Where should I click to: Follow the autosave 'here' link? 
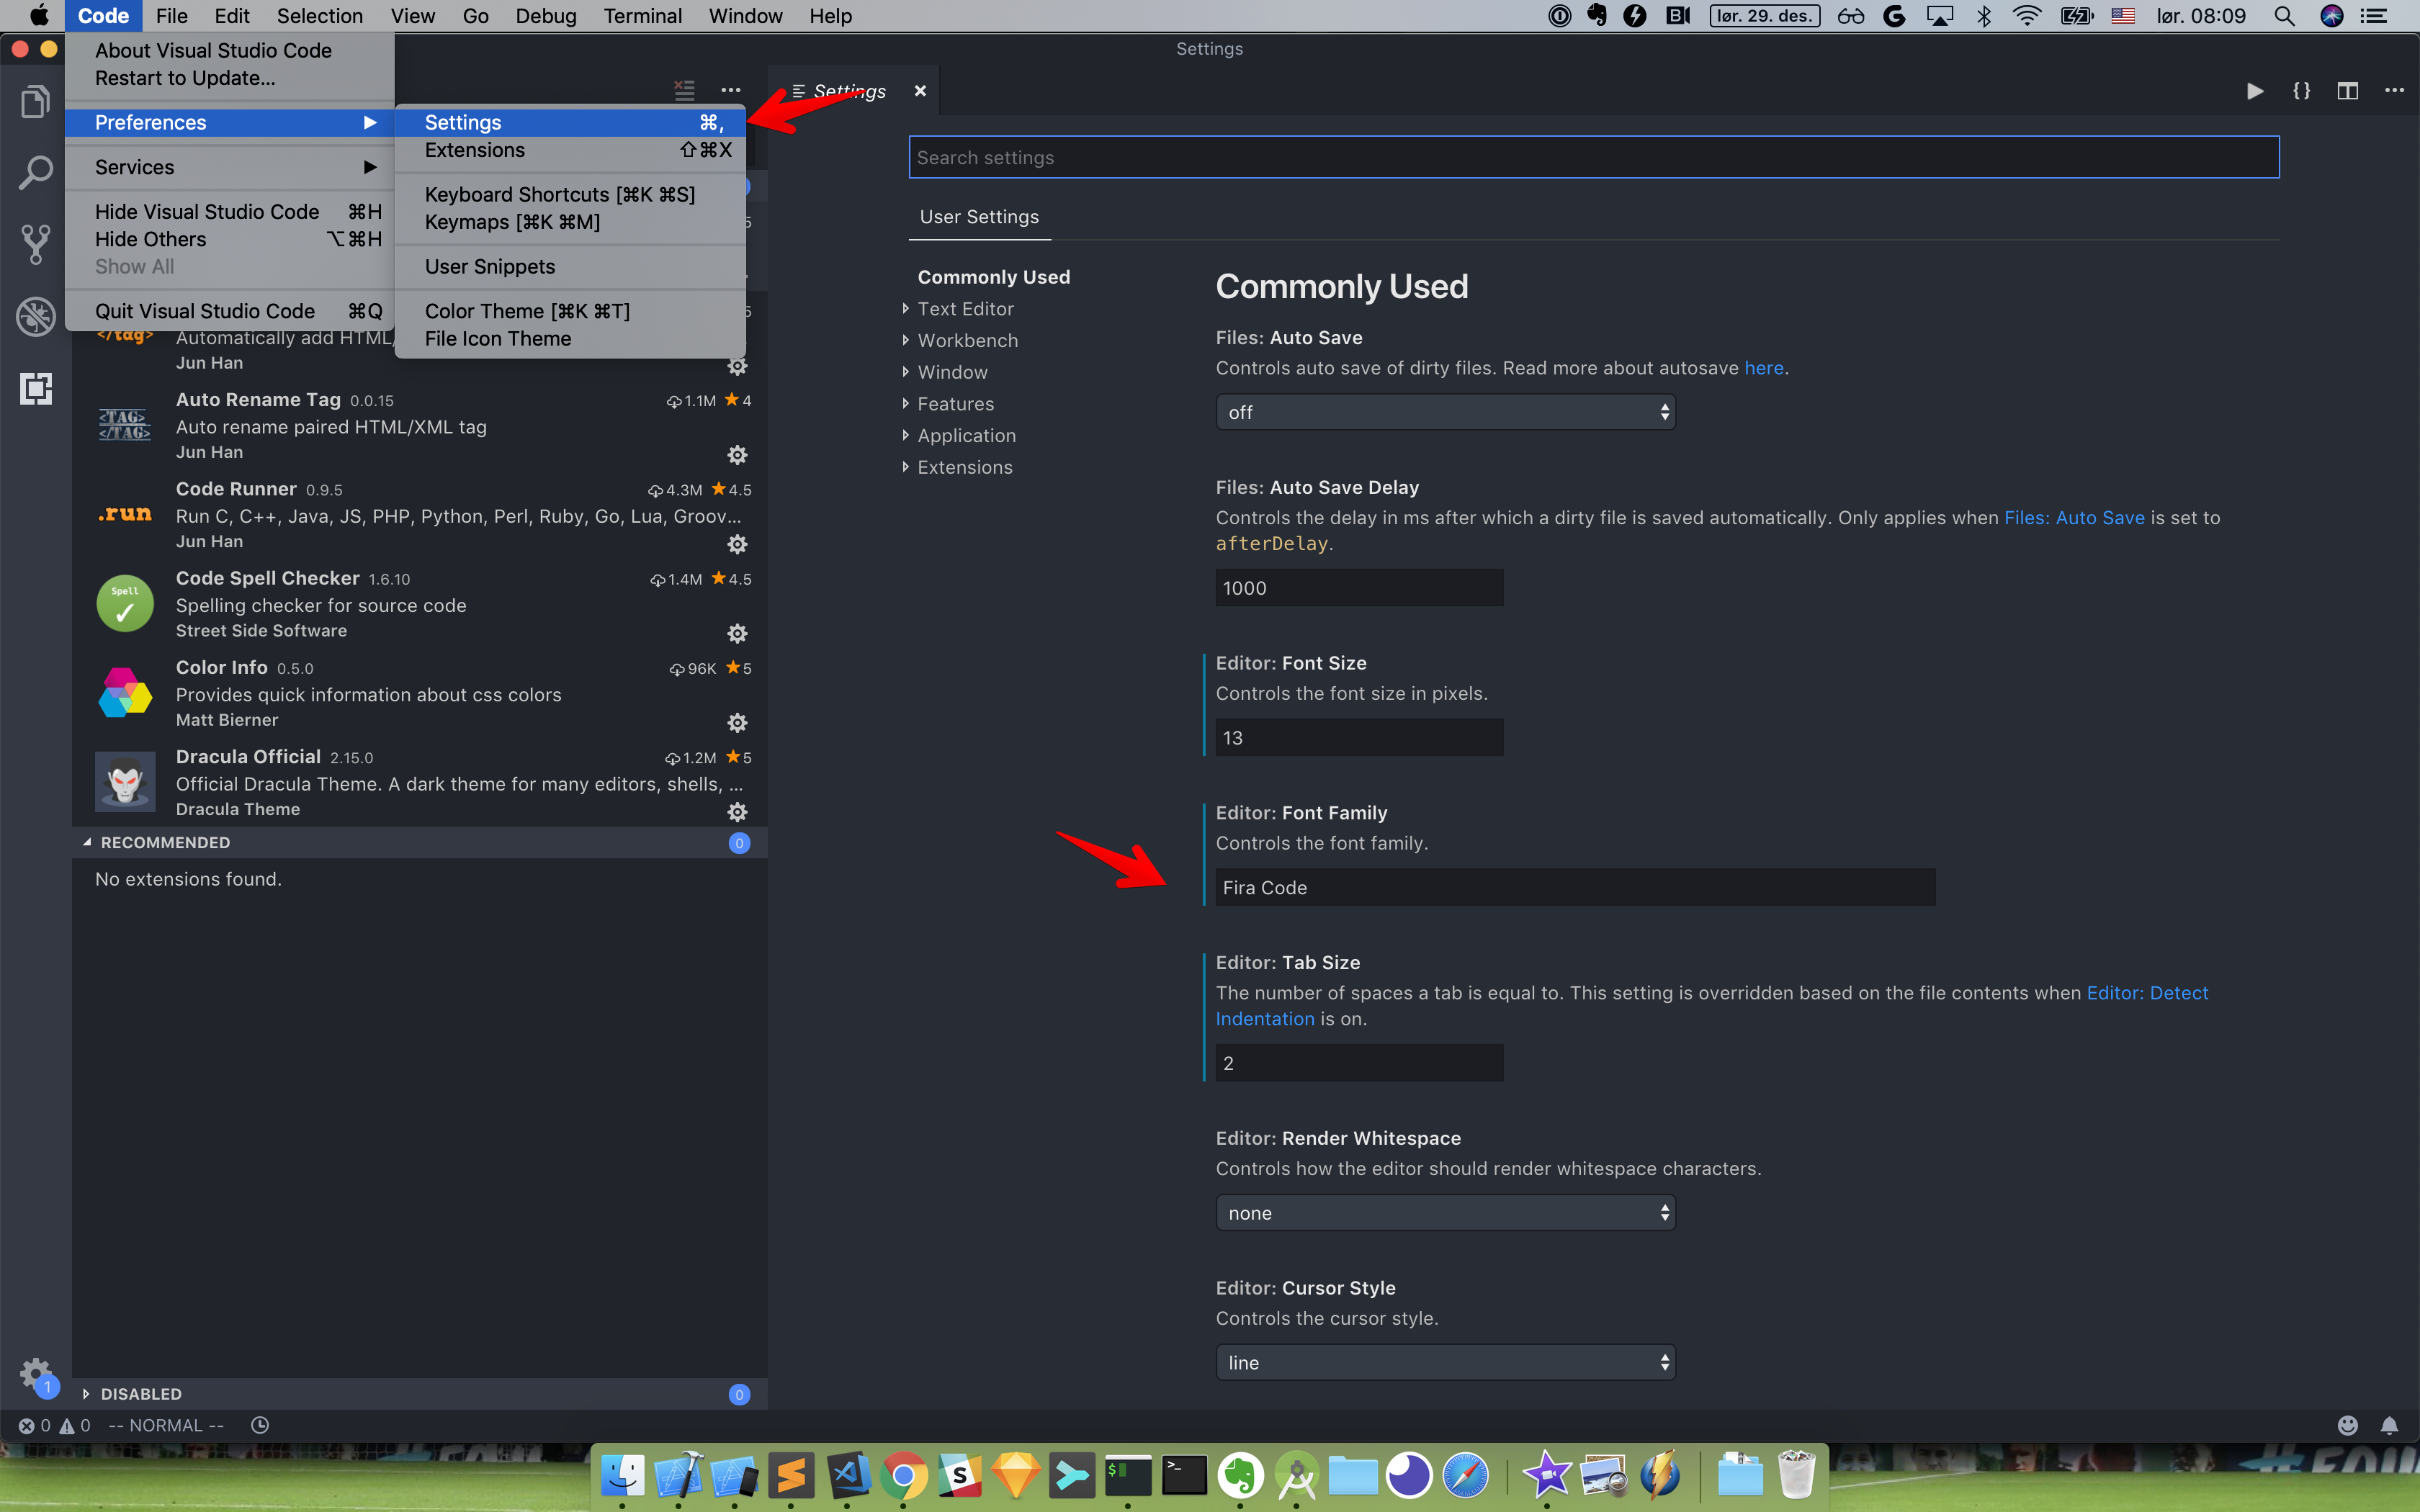click(x=1764, y=368)
